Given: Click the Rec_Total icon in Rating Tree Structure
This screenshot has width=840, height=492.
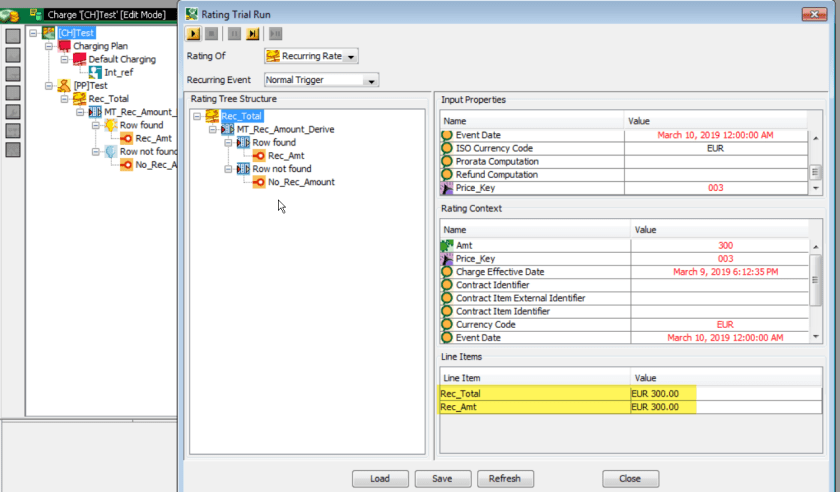Looking at the screenshot, I should tap(212, 116).
